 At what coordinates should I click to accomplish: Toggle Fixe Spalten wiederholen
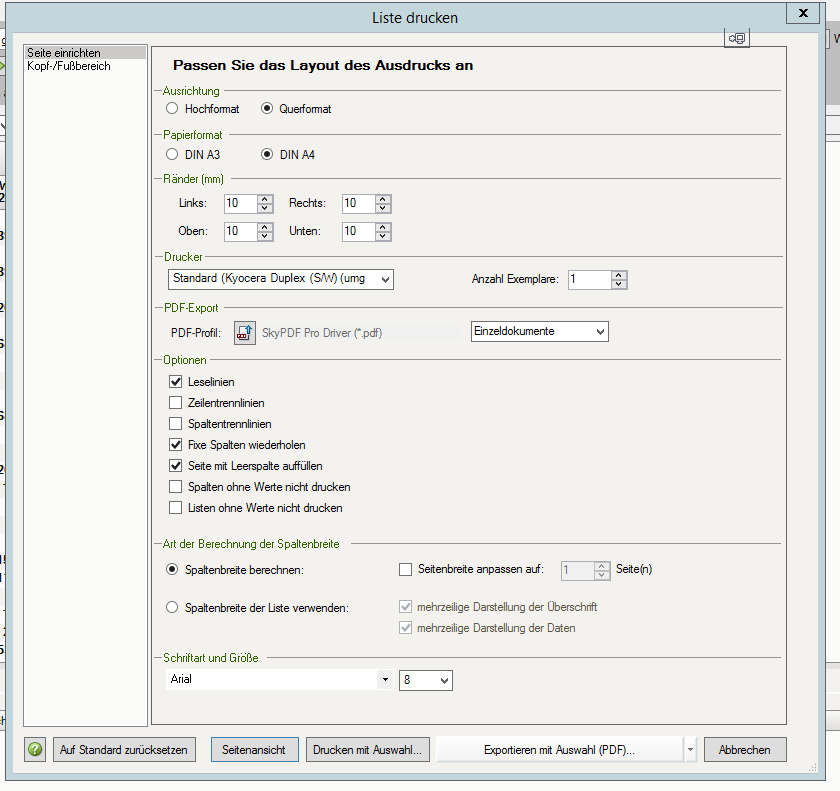[x=175, y=445]
